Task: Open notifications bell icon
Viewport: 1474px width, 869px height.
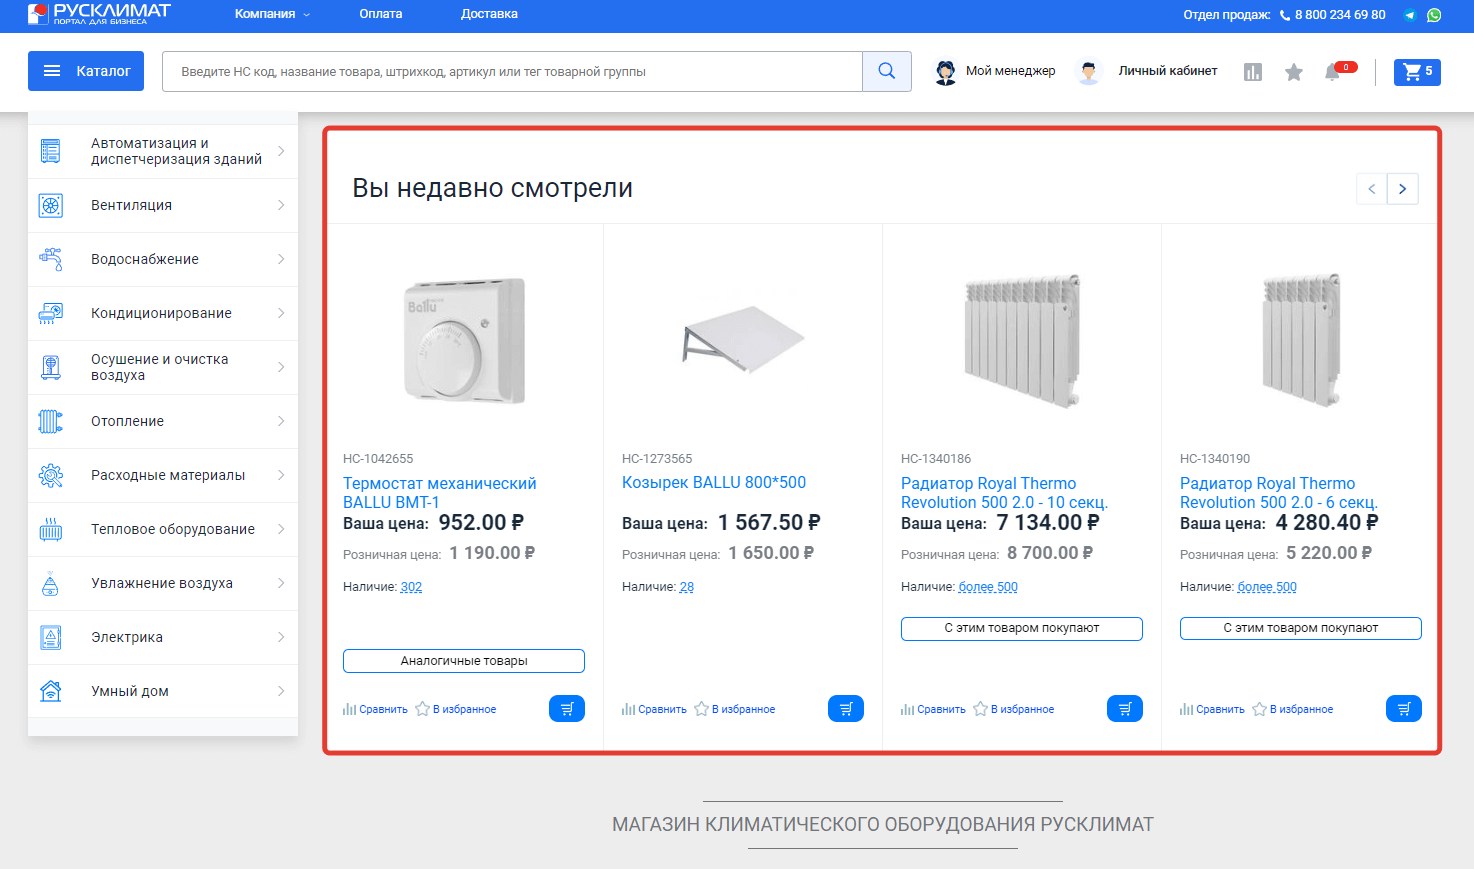Action: pos(1332,72)
